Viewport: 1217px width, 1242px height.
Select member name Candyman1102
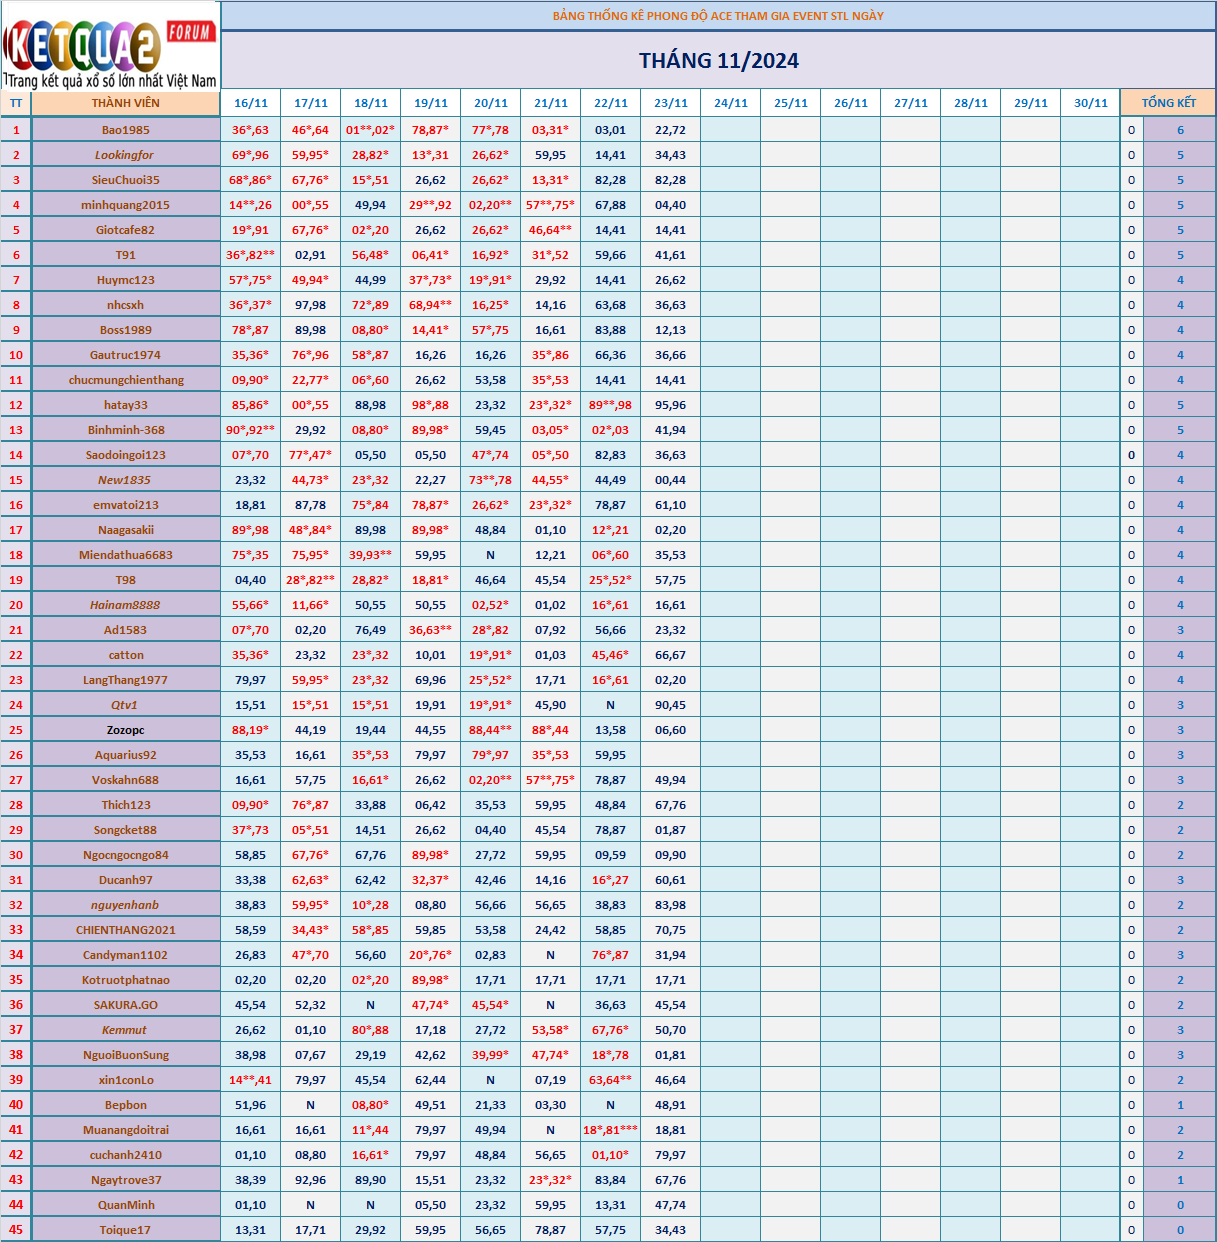point(126,955)
